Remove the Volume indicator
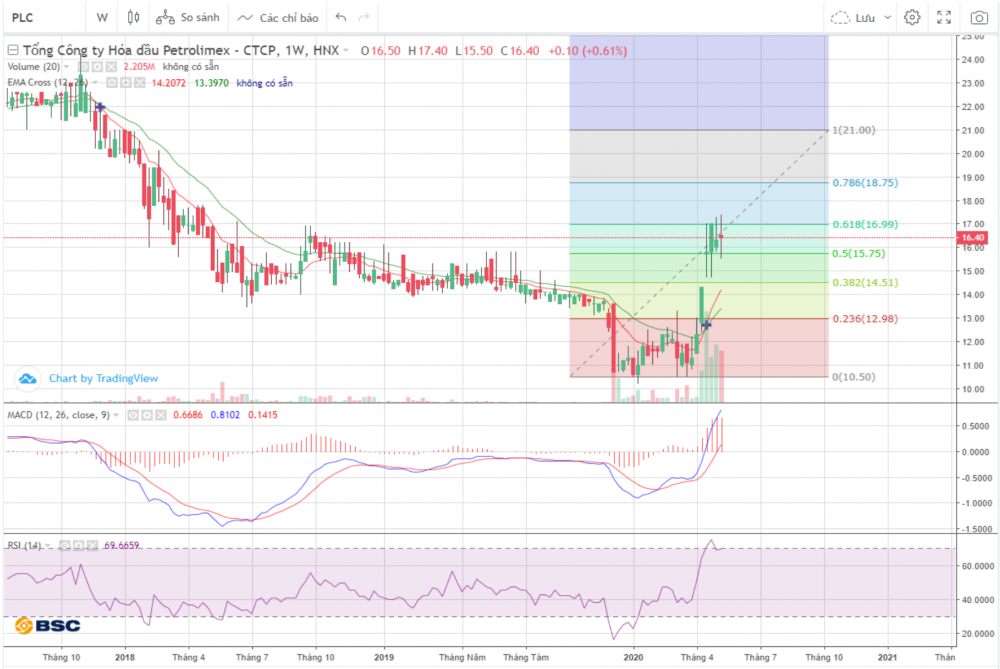1000x669 pixels. click(x=112, y=66)
